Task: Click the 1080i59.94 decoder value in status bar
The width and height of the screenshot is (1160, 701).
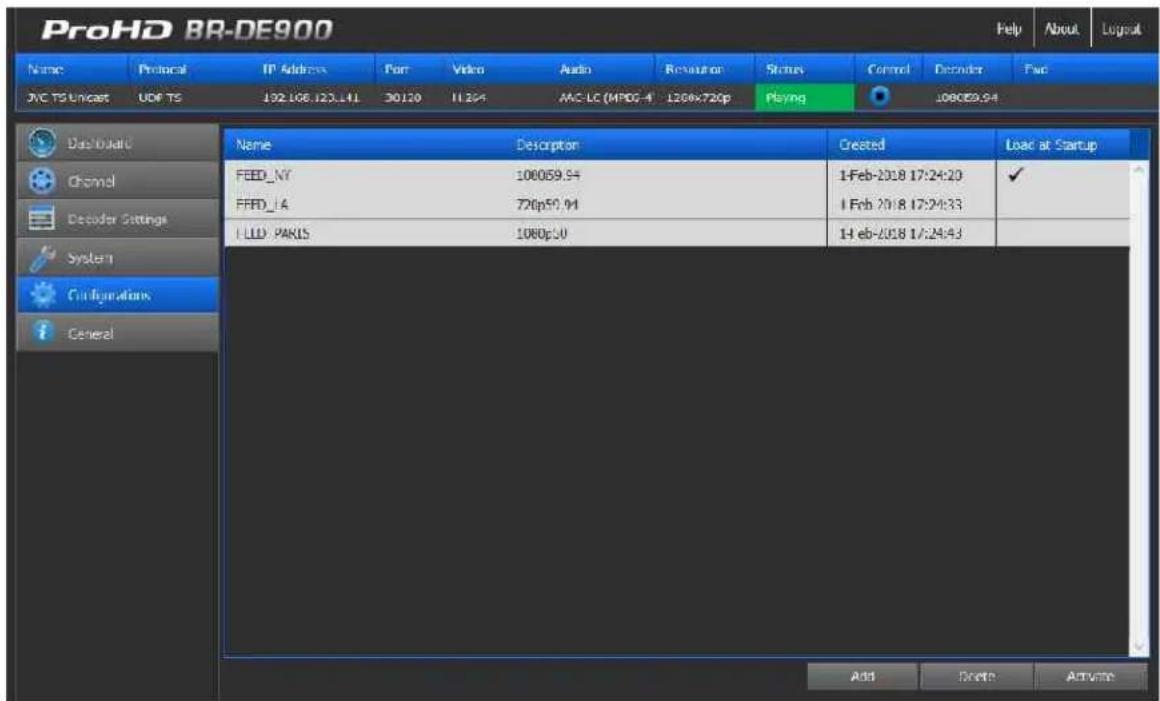Action: [966, 98]
